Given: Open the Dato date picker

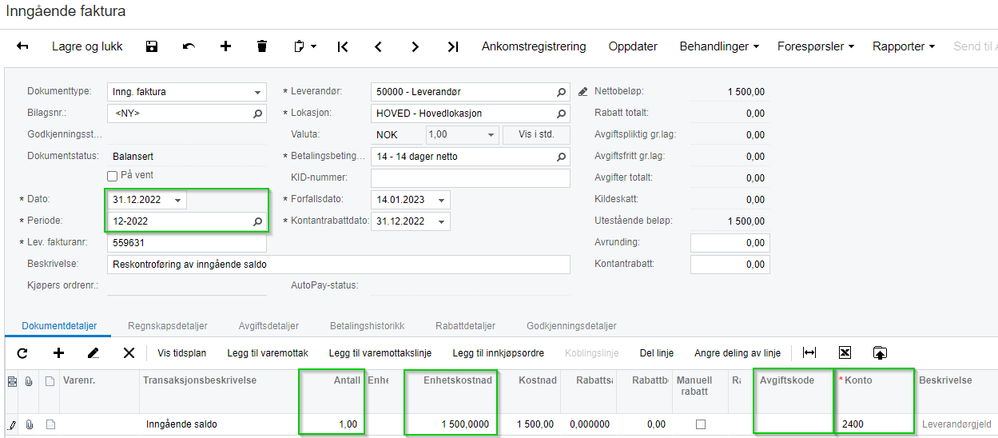Looking at the screenshot, I should point(178,200).
